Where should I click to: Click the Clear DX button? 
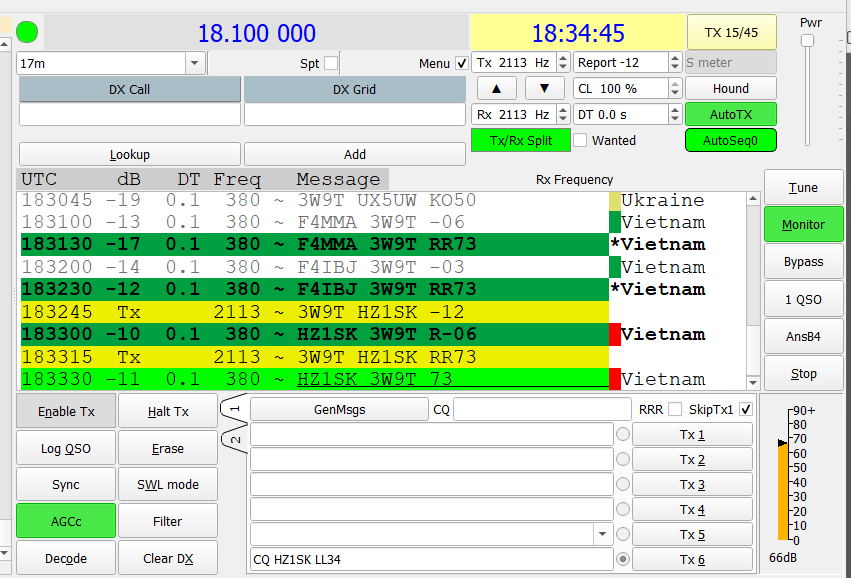[168, 558]
